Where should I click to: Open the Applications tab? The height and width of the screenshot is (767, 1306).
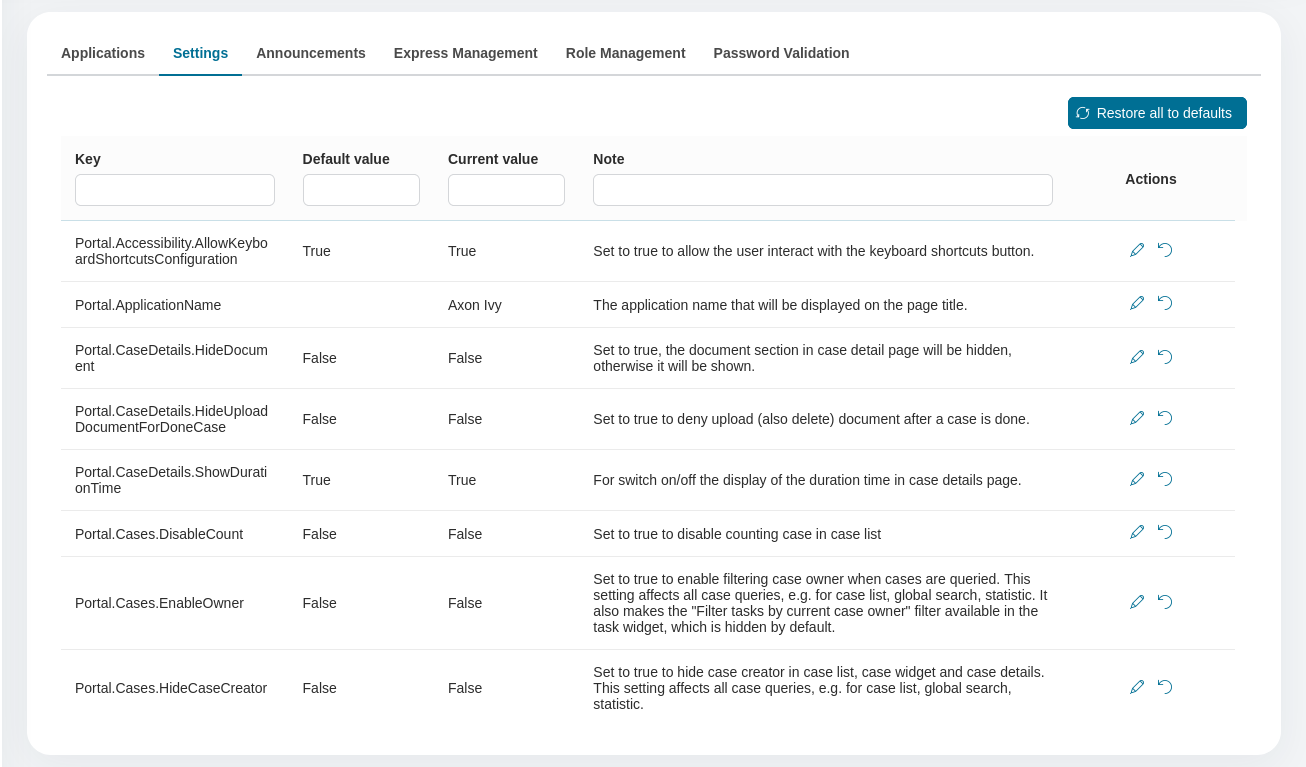coord(103,53)
